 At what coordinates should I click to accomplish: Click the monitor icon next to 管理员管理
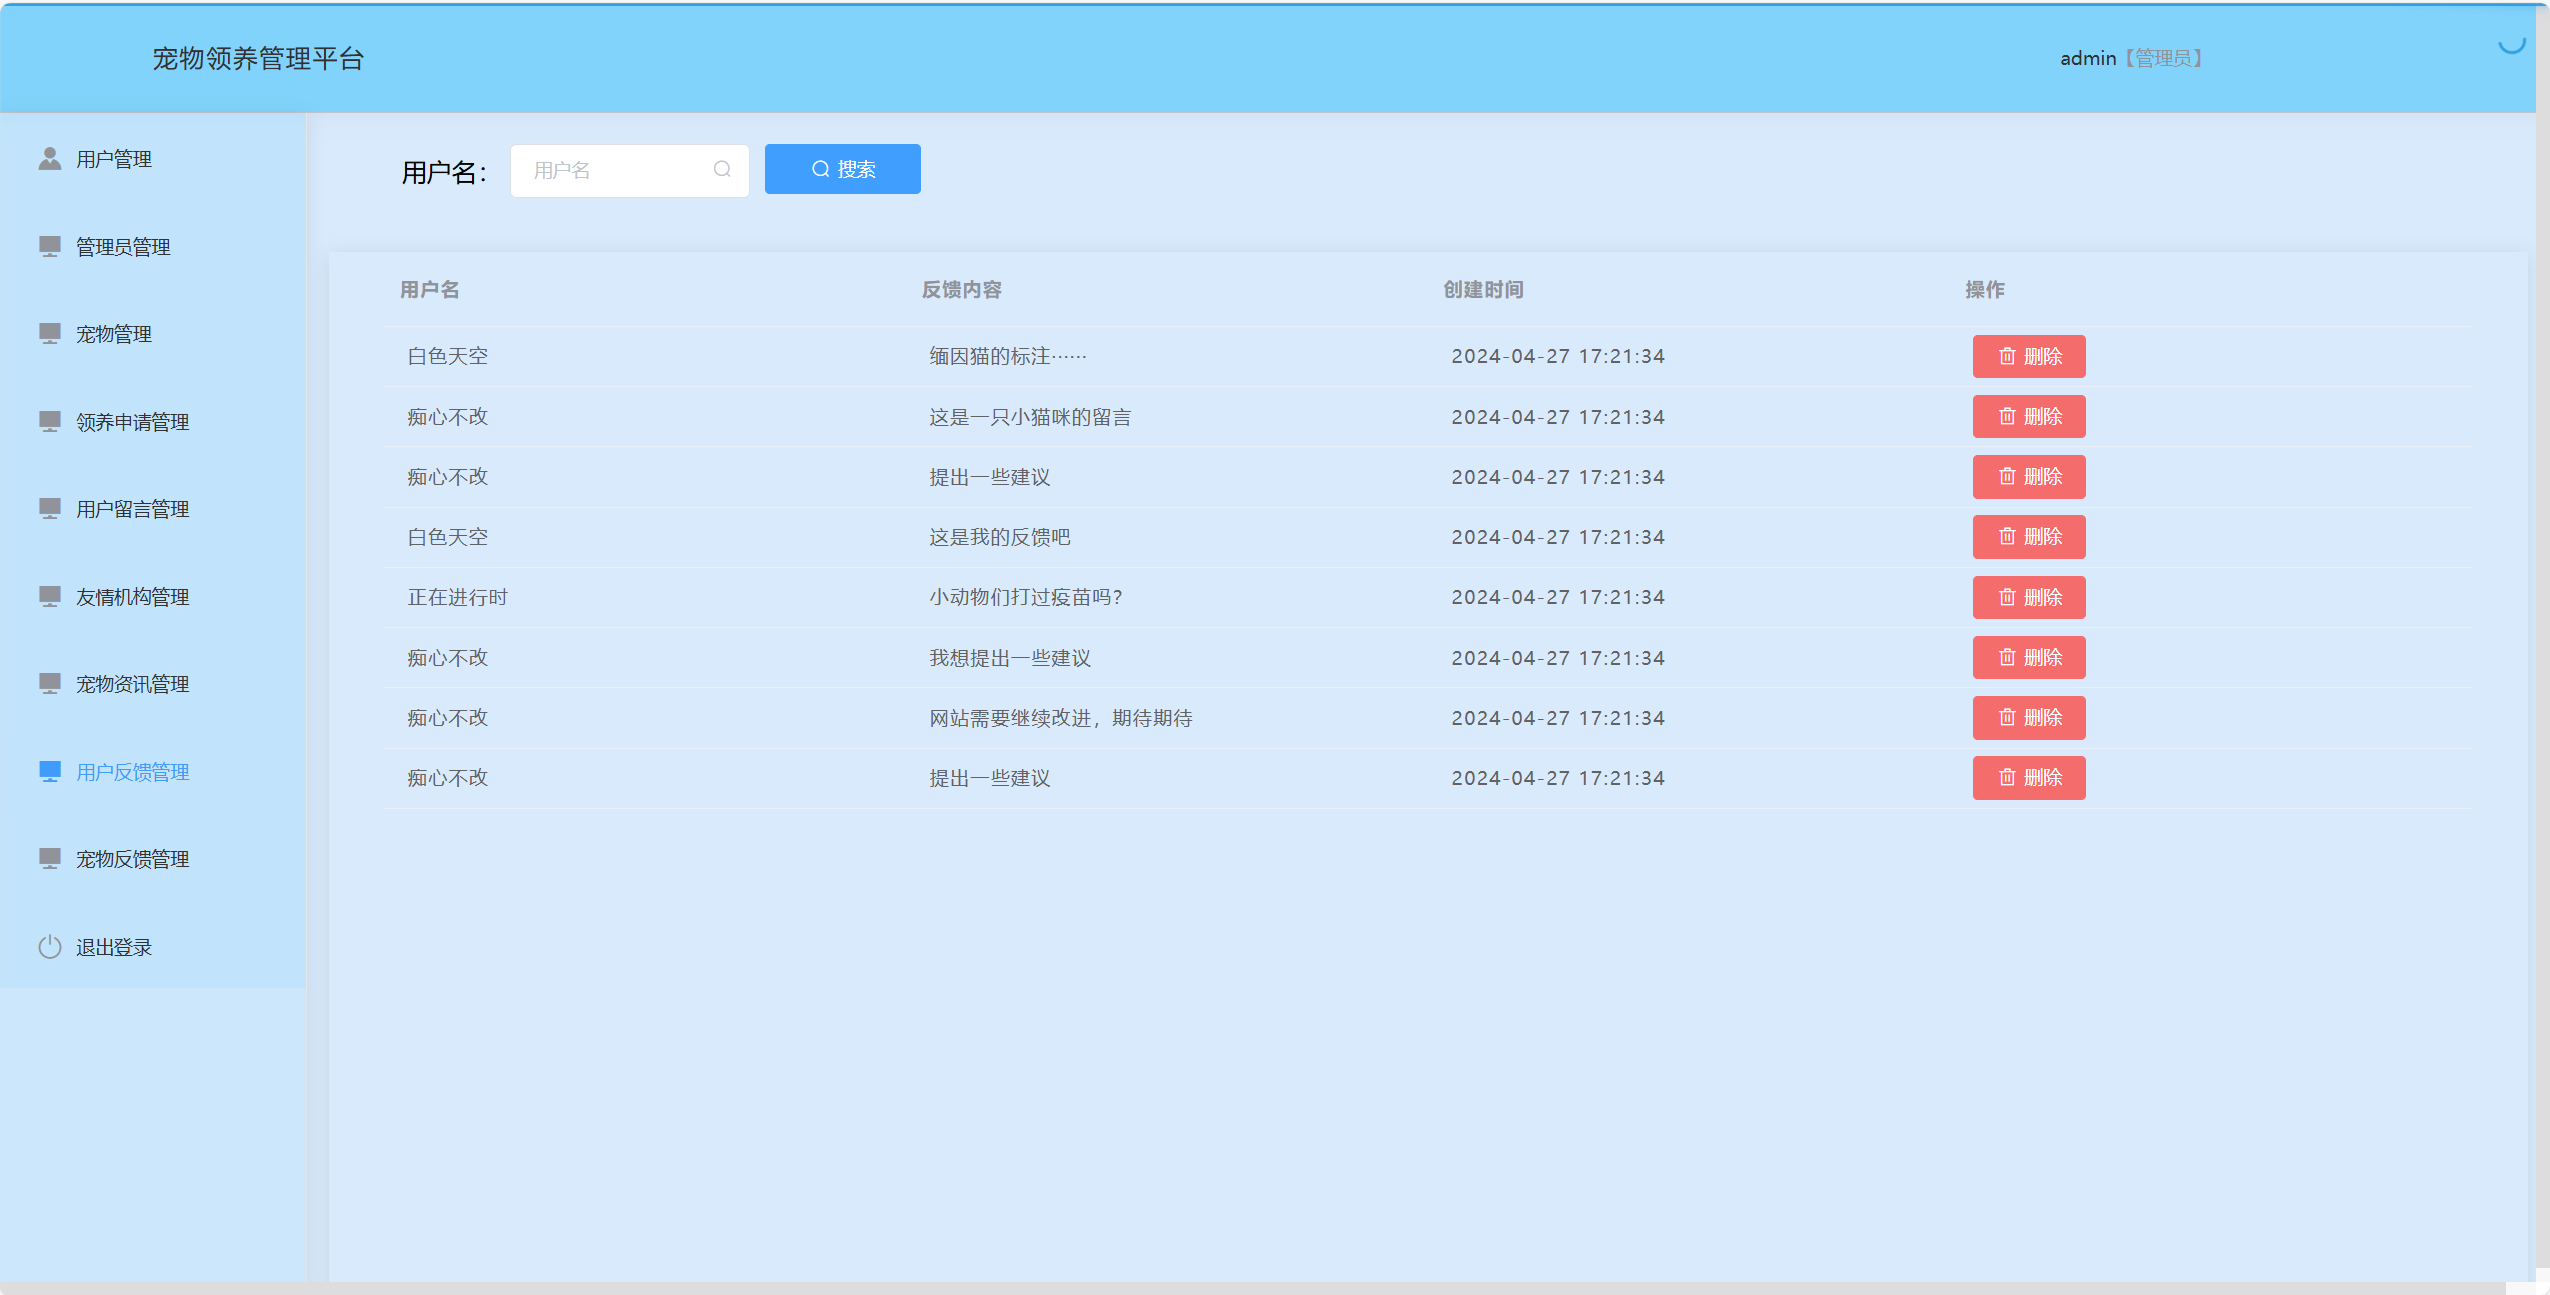pyautogui.click(x=50, y=246)
